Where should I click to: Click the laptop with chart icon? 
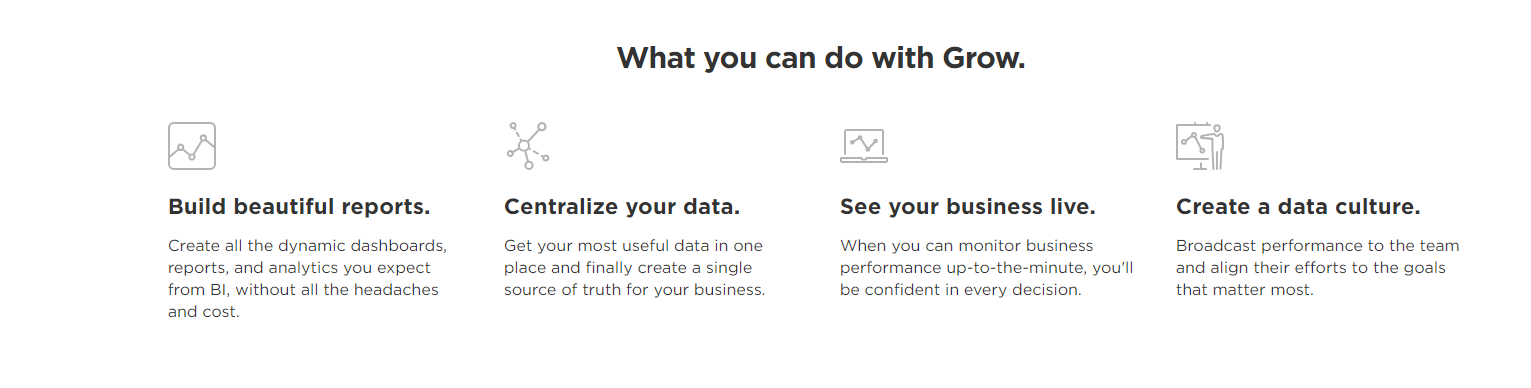pyautogui.click(x=864, y=146)
